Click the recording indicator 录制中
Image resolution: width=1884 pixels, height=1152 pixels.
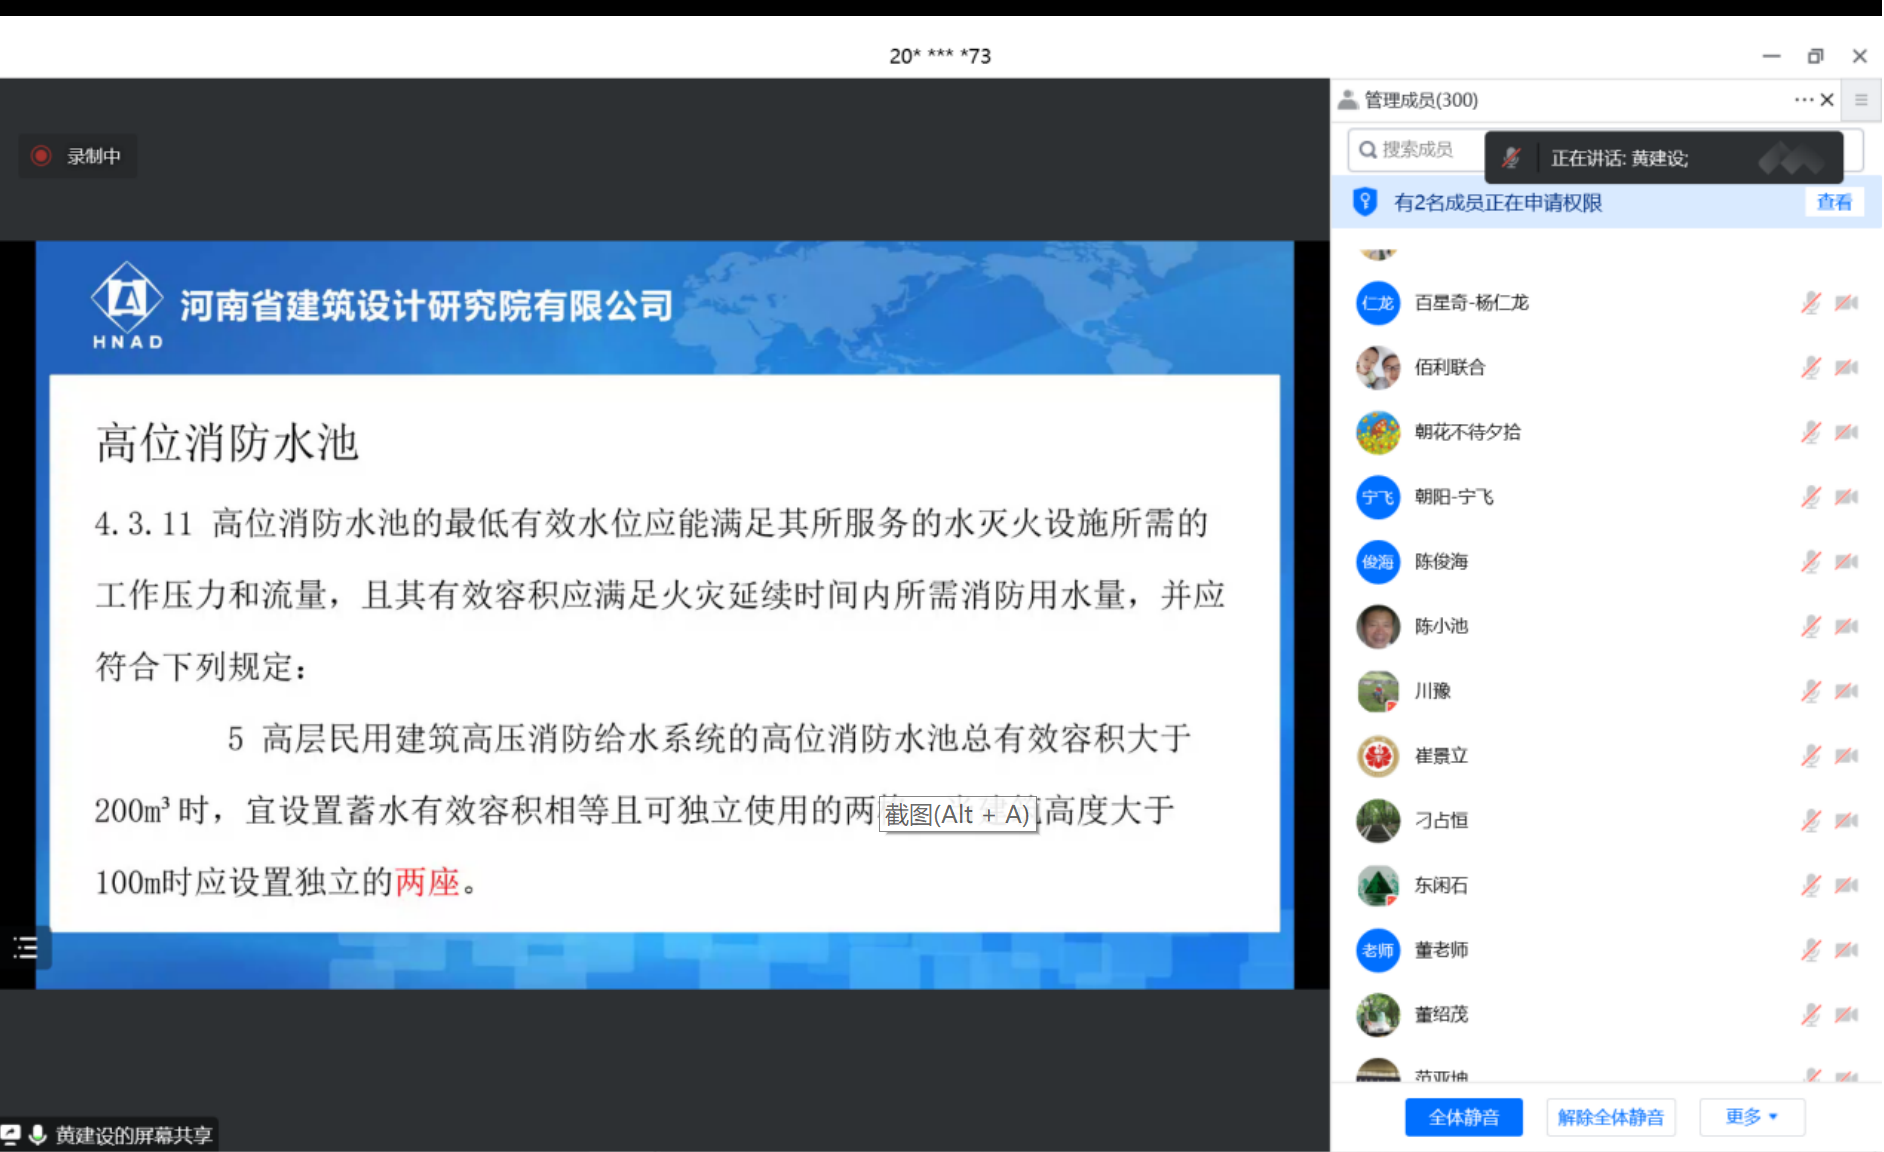click(x=77, y=156)
